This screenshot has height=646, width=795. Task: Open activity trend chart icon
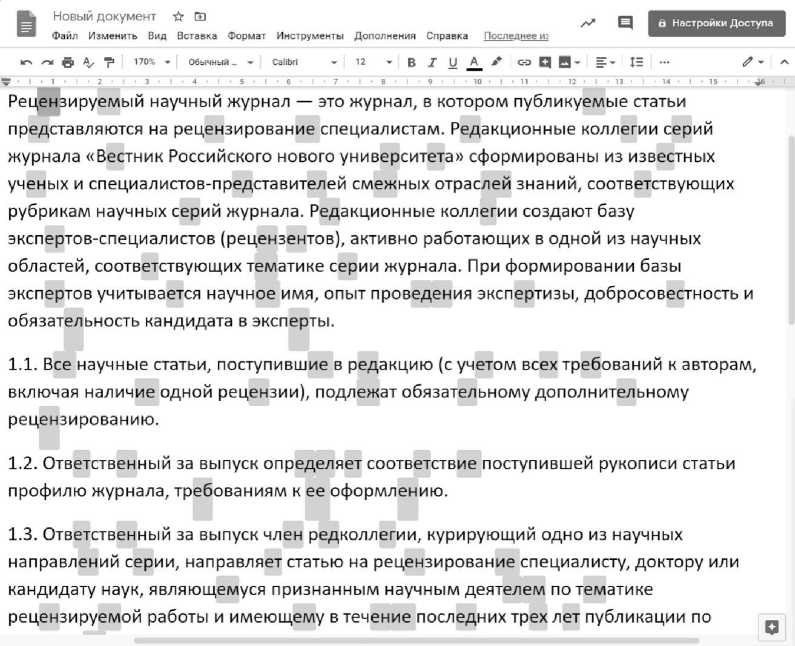click(x=588, y=23)
